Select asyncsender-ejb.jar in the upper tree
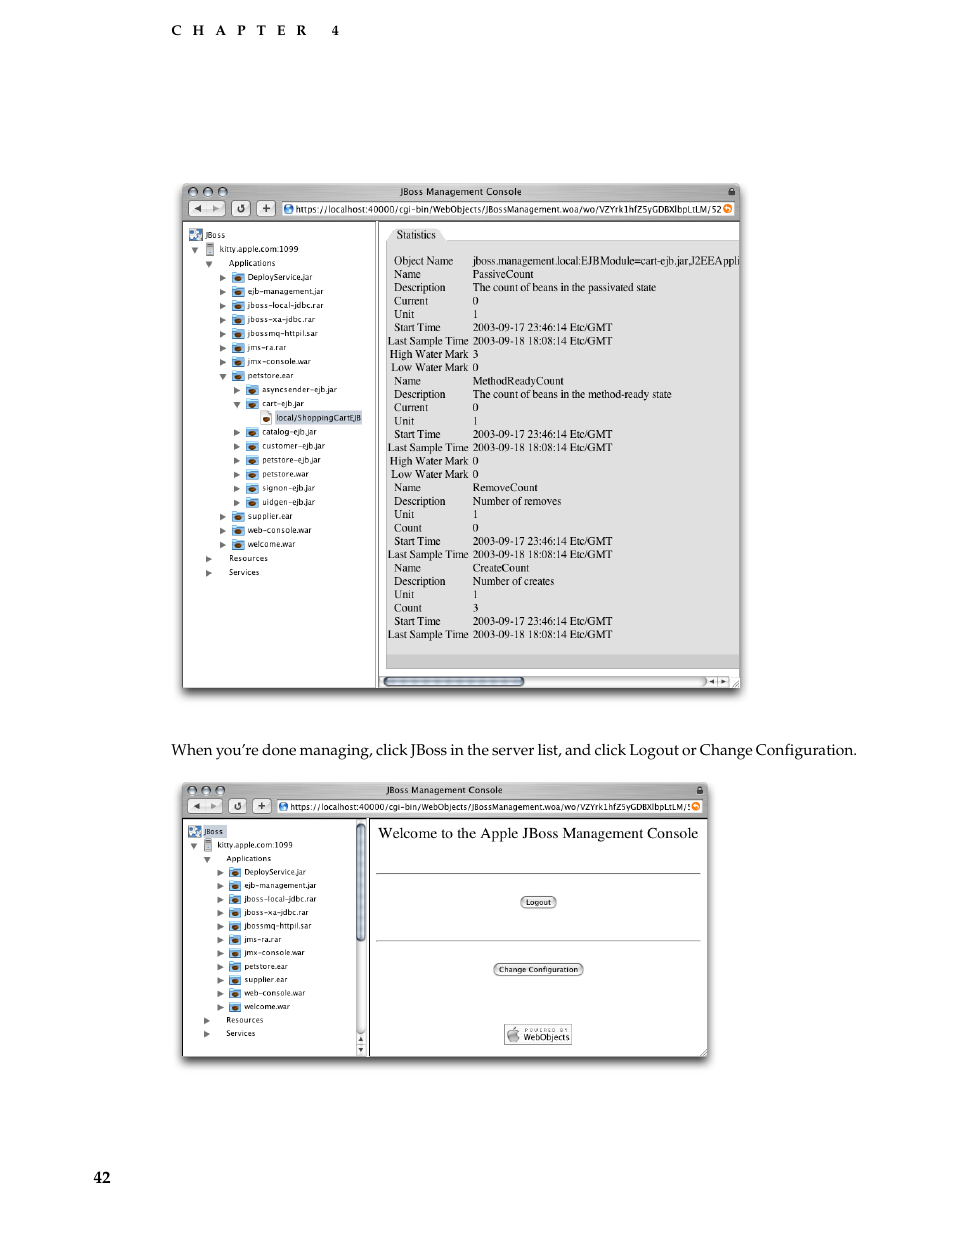Viewport: 954px width, 1235px height. [x=299, y=390]
